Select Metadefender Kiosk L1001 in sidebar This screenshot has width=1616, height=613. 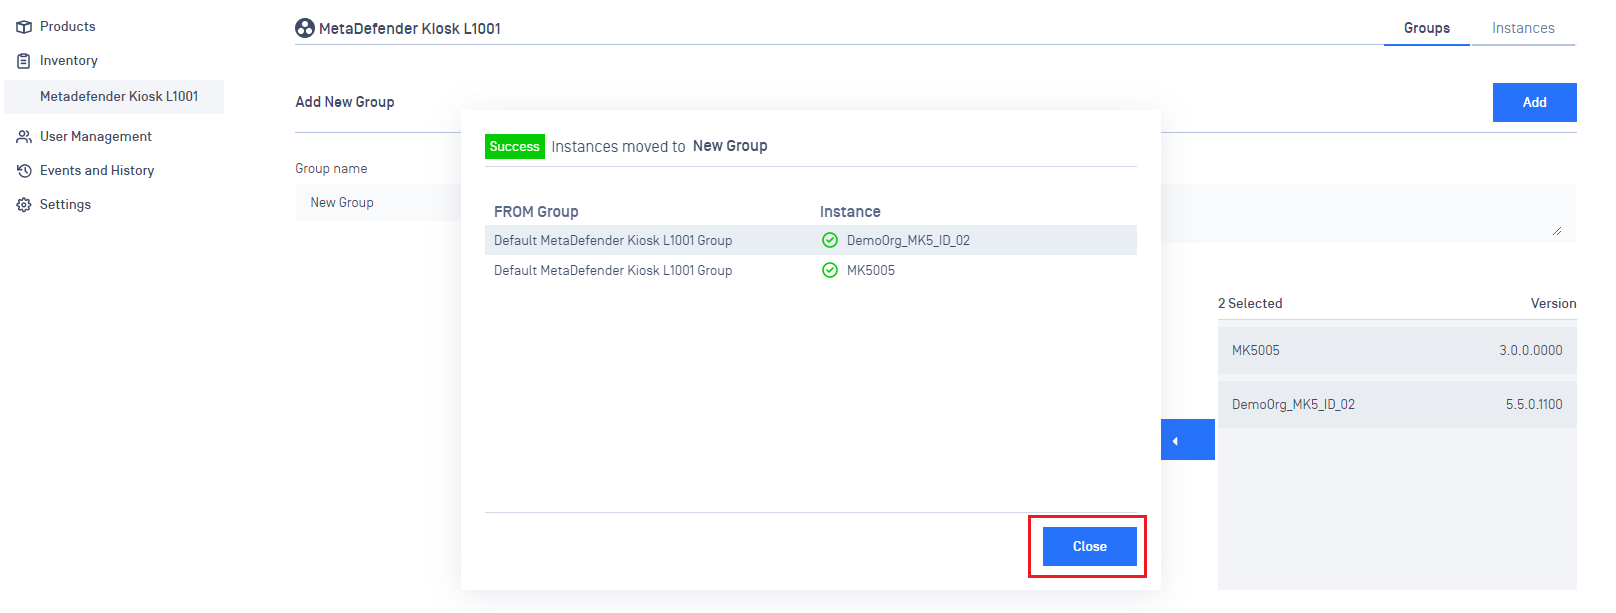pos(114,97)
